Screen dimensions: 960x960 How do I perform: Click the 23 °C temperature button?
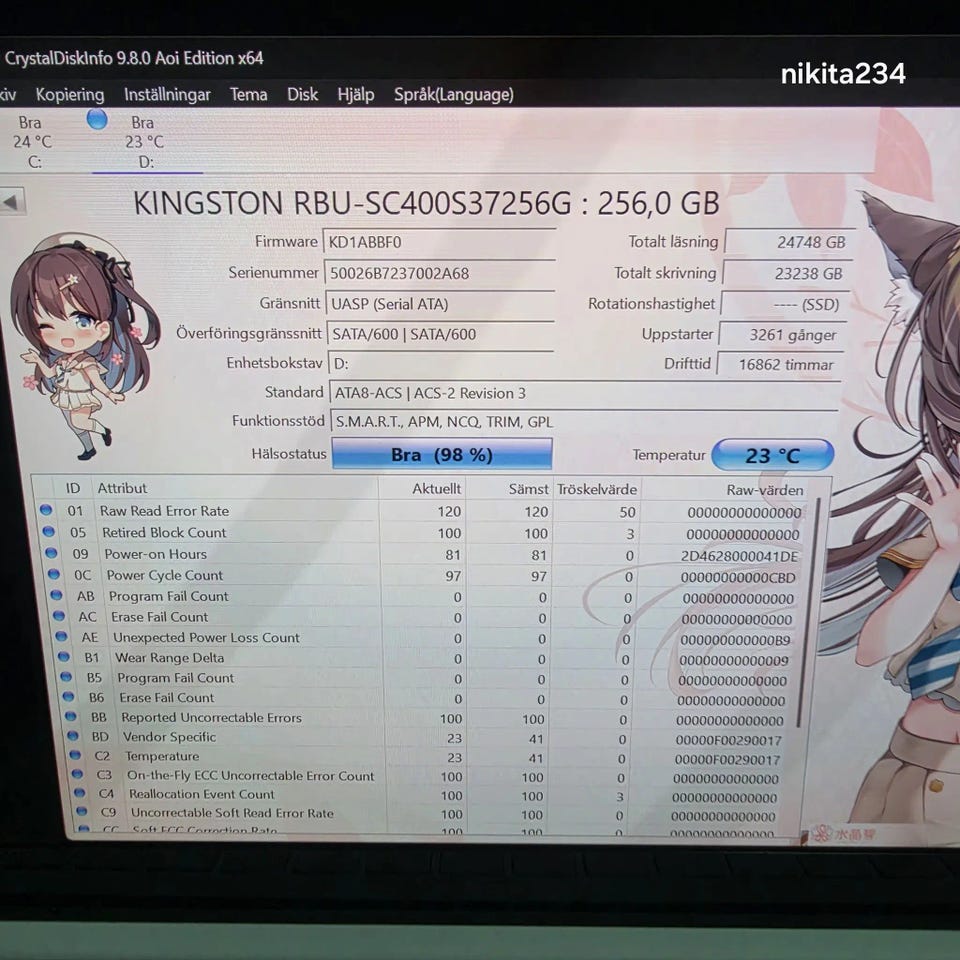pyautogui.click(x=773, y=455)
